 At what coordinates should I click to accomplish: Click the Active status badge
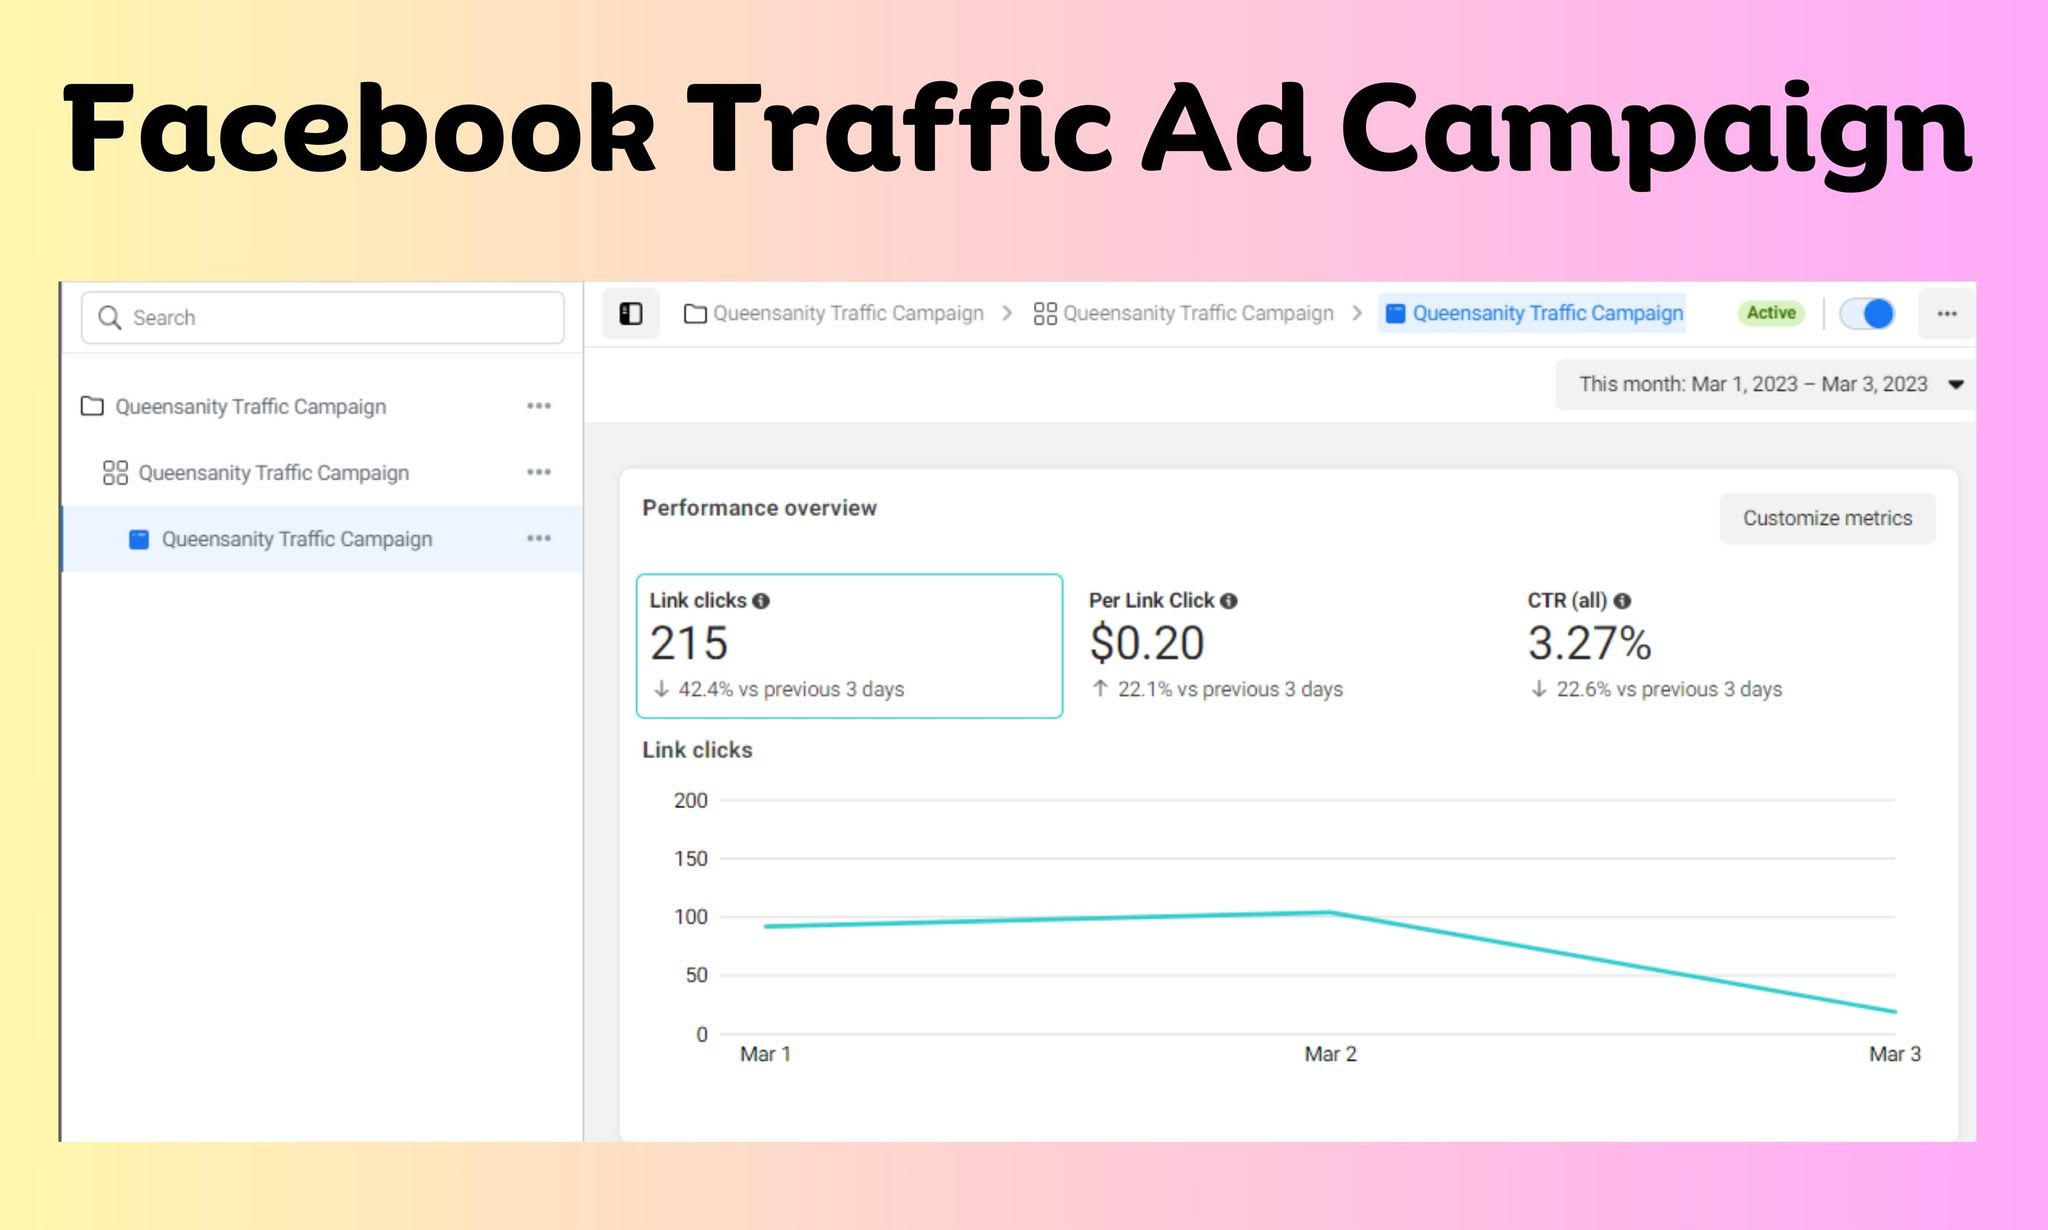pyautogui.click(x=1771, y=313)
